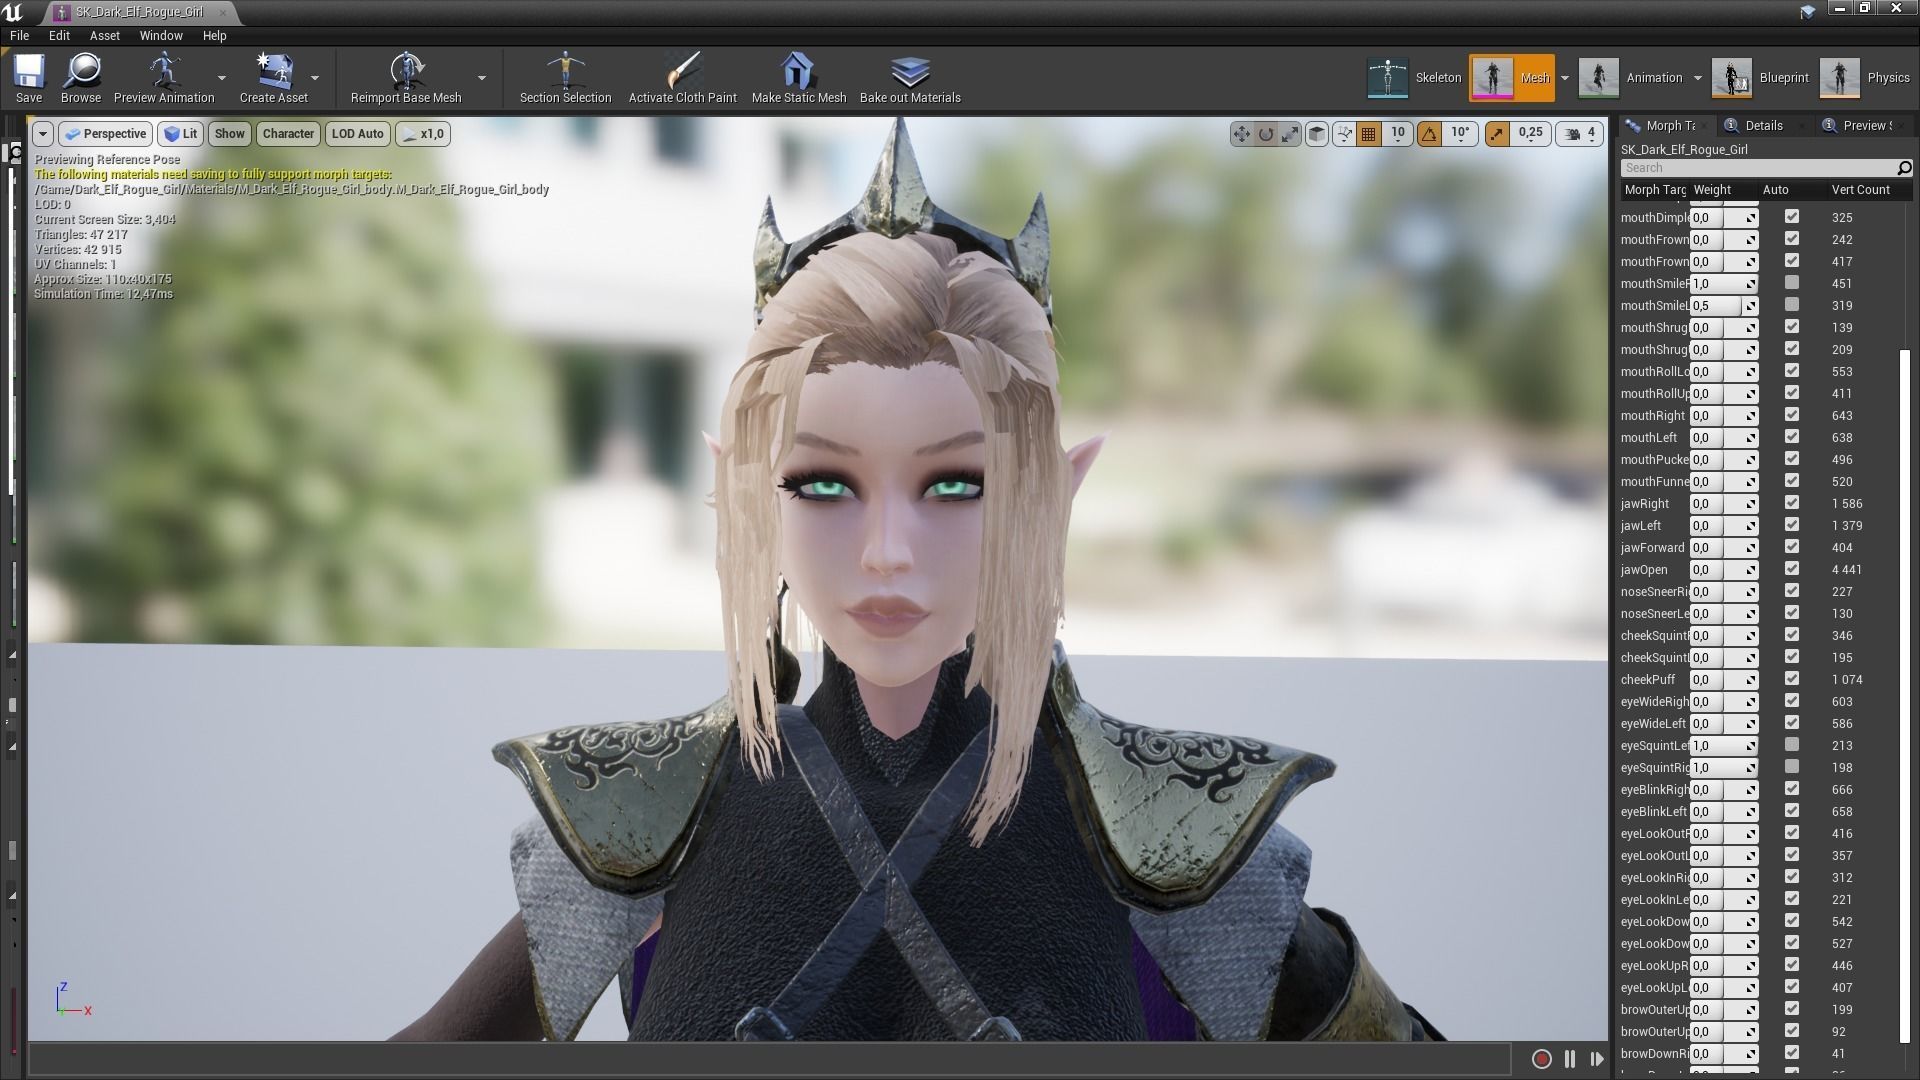Open the Physics editor mode

click(x=1865, y=77)
